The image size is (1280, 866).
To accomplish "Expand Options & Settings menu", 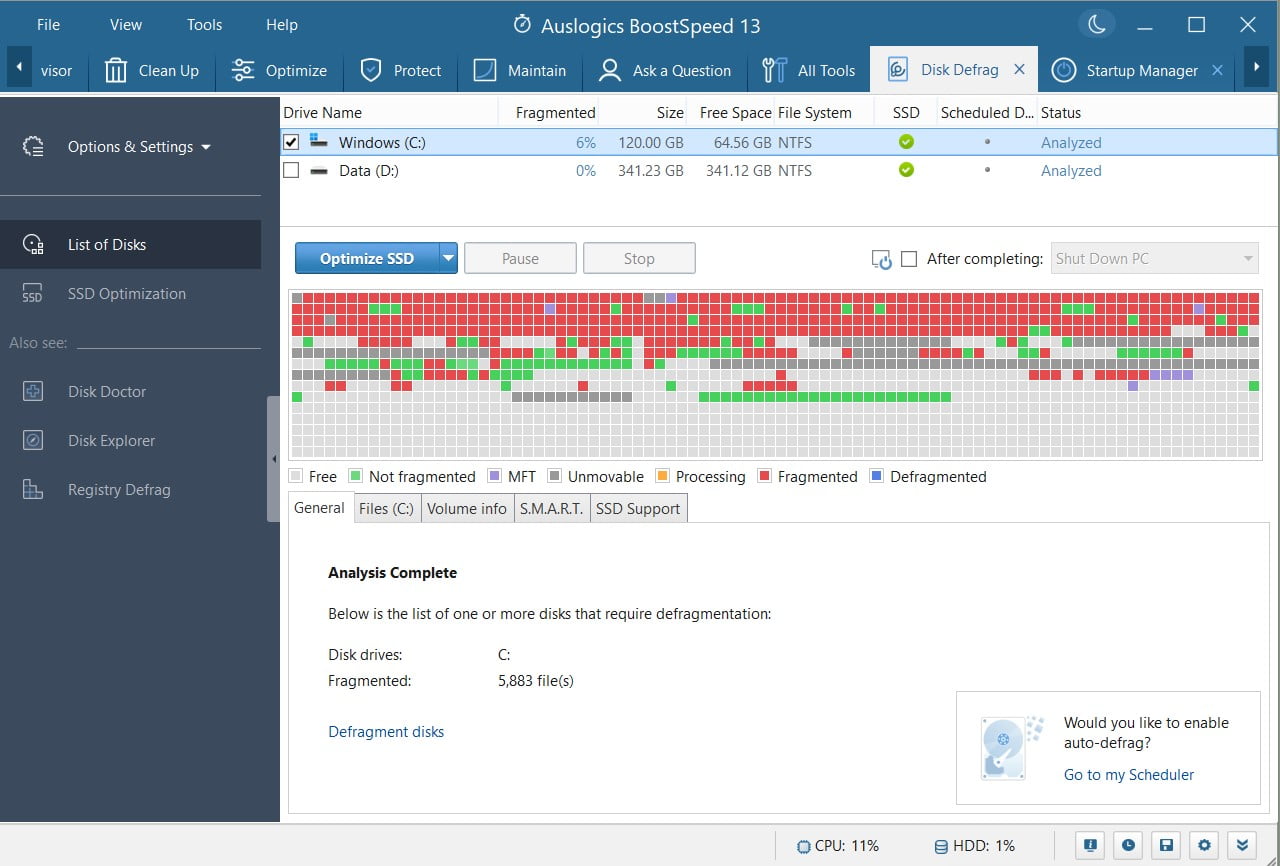I will pos(139,147).
